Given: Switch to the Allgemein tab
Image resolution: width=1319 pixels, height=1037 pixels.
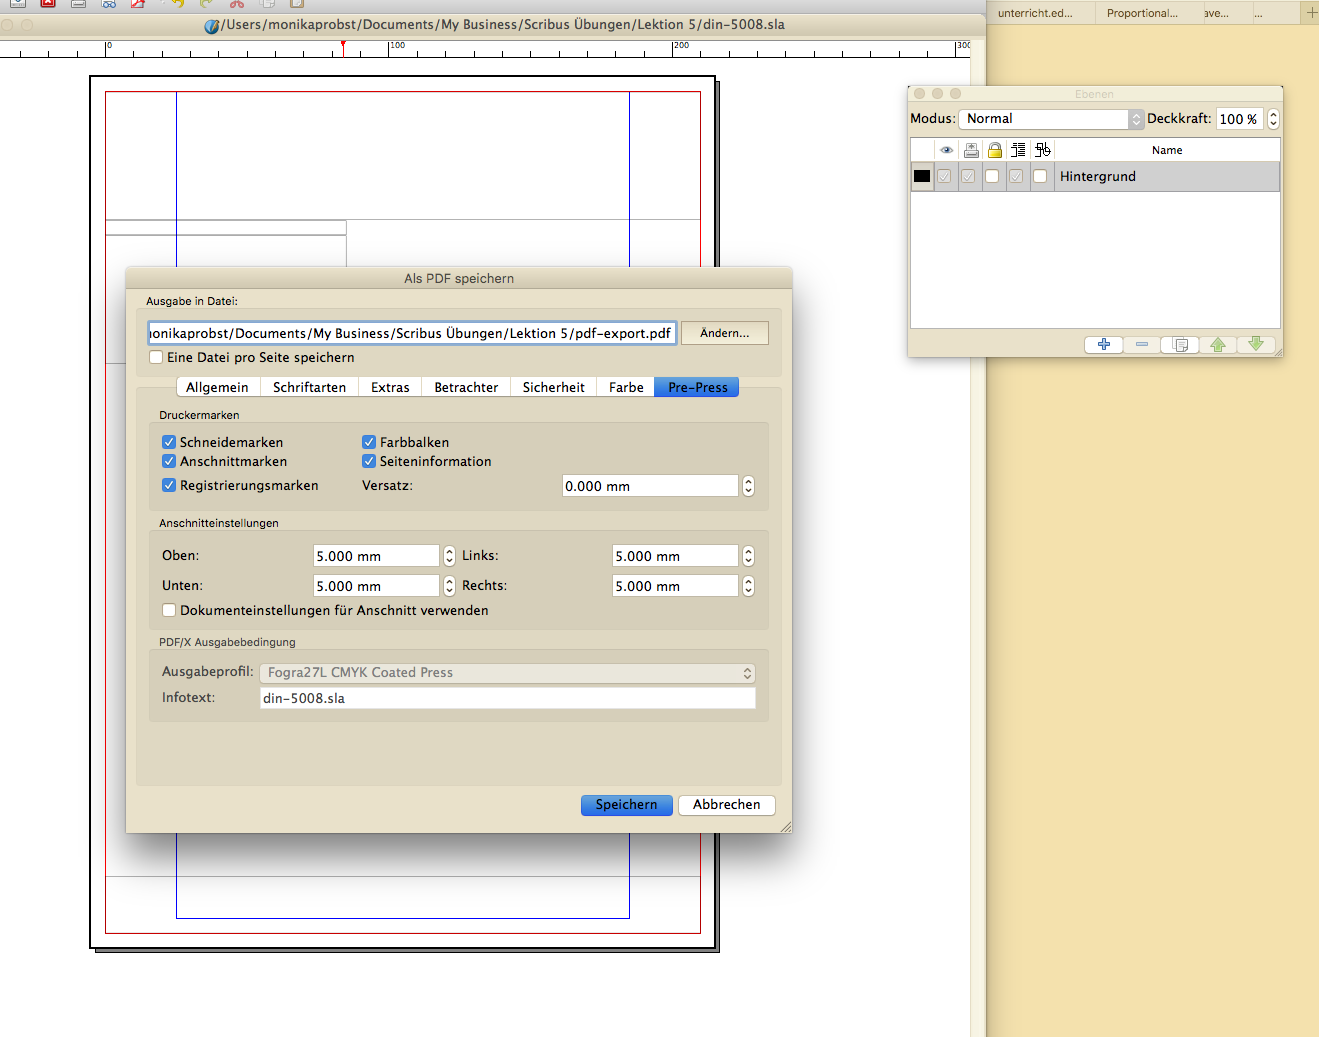Looking at the screenshot, I should 217,387.
